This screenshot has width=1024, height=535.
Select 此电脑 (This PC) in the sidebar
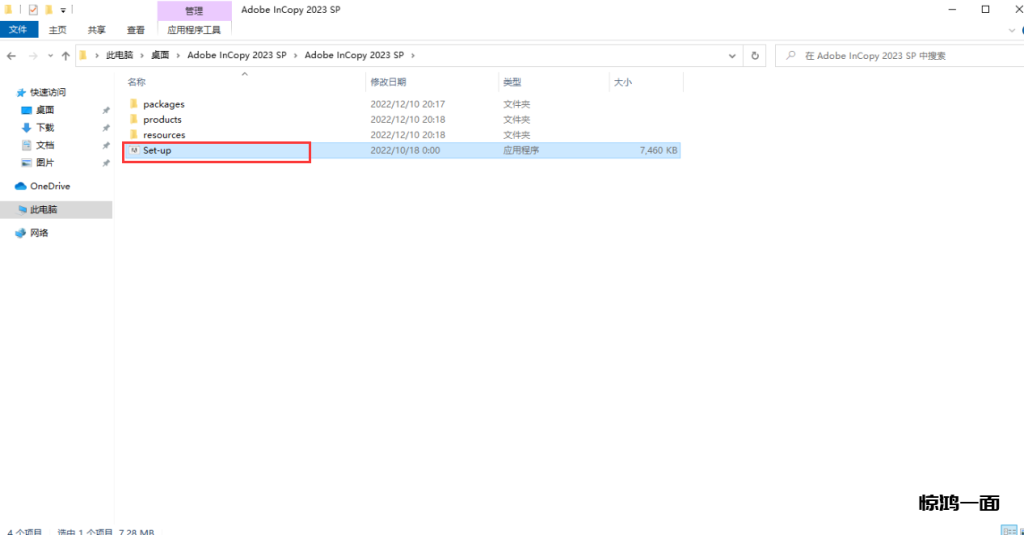pyautogui.click(x=43, y=210)
